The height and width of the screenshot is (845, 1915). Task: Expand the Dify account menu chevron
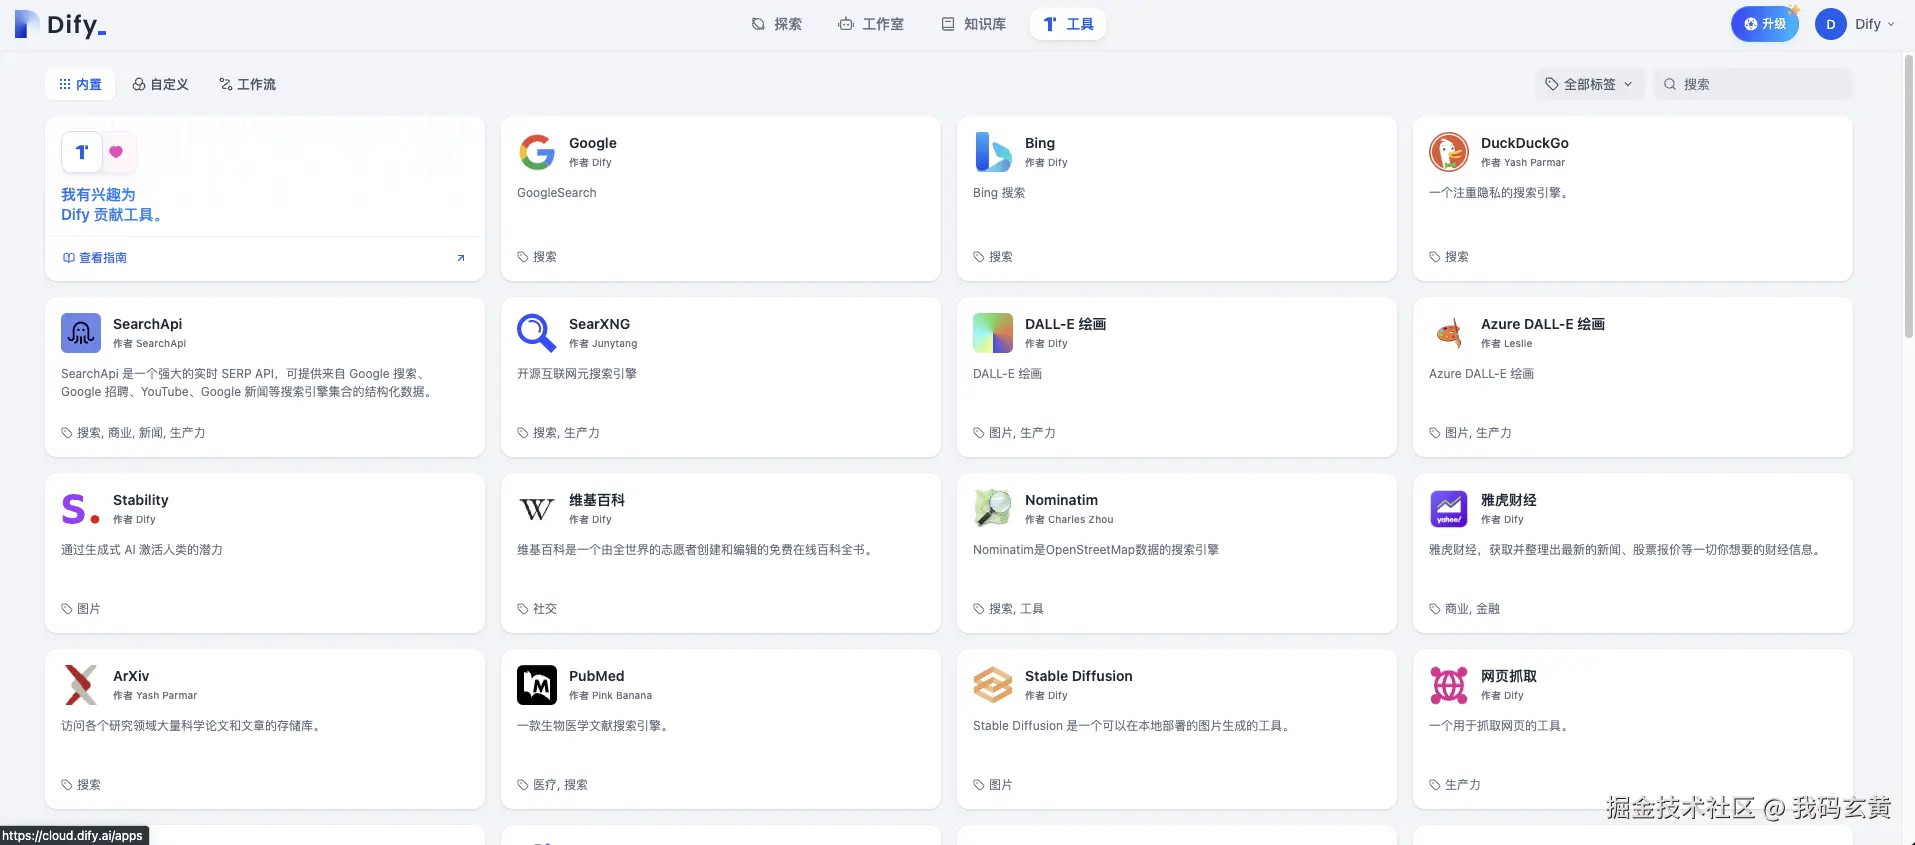coord(1891,24)
